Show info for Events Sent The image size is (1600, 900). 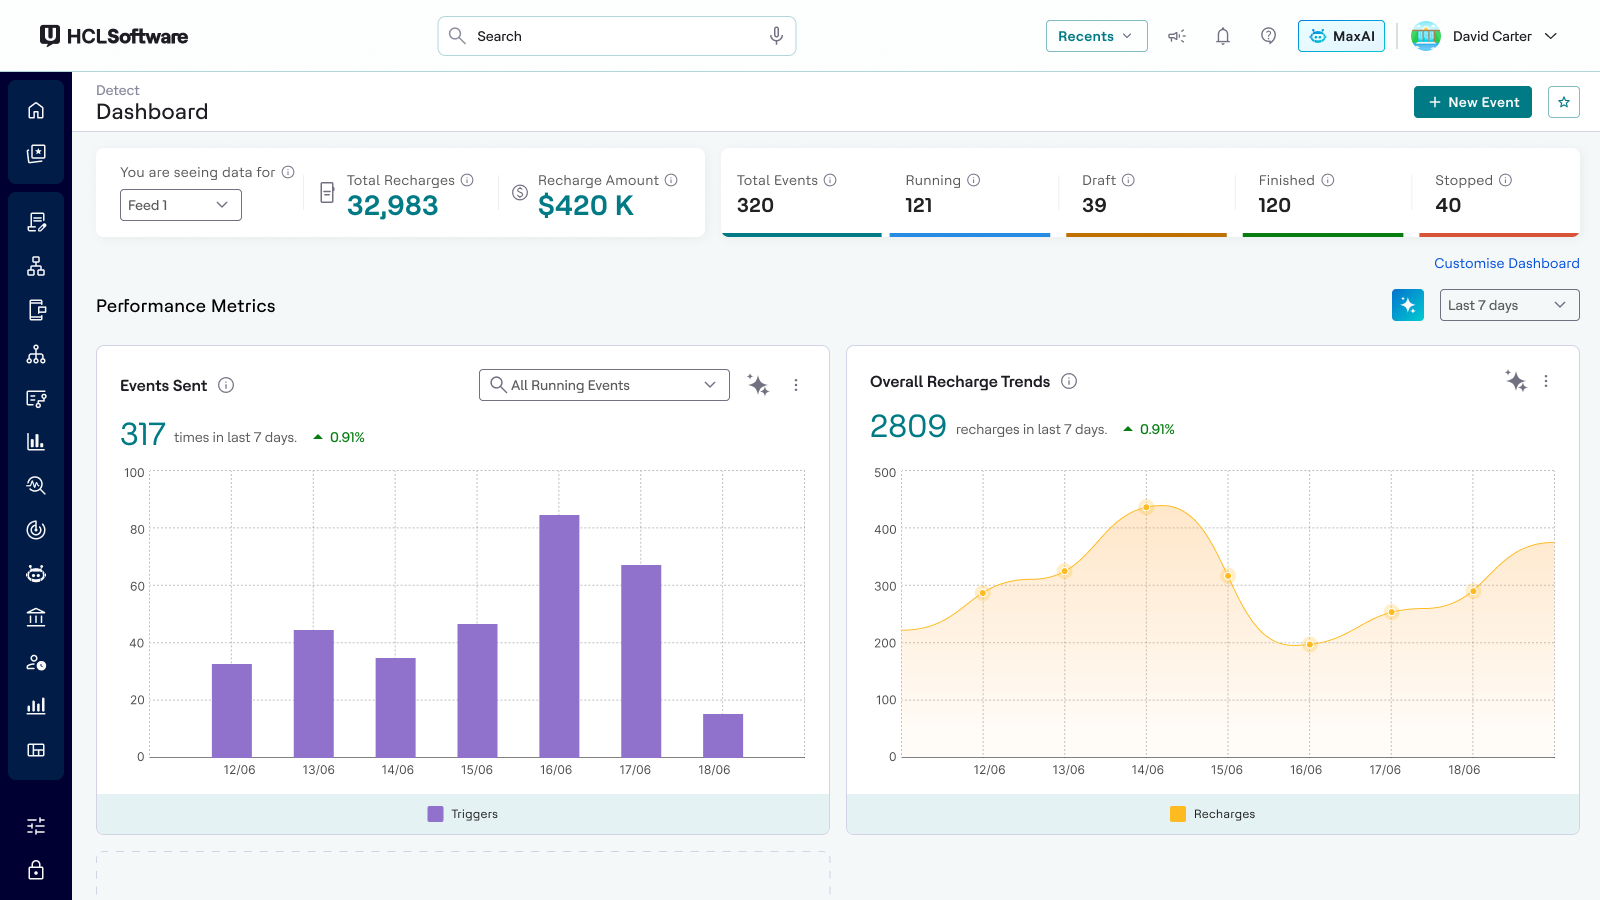pos(226,385)
